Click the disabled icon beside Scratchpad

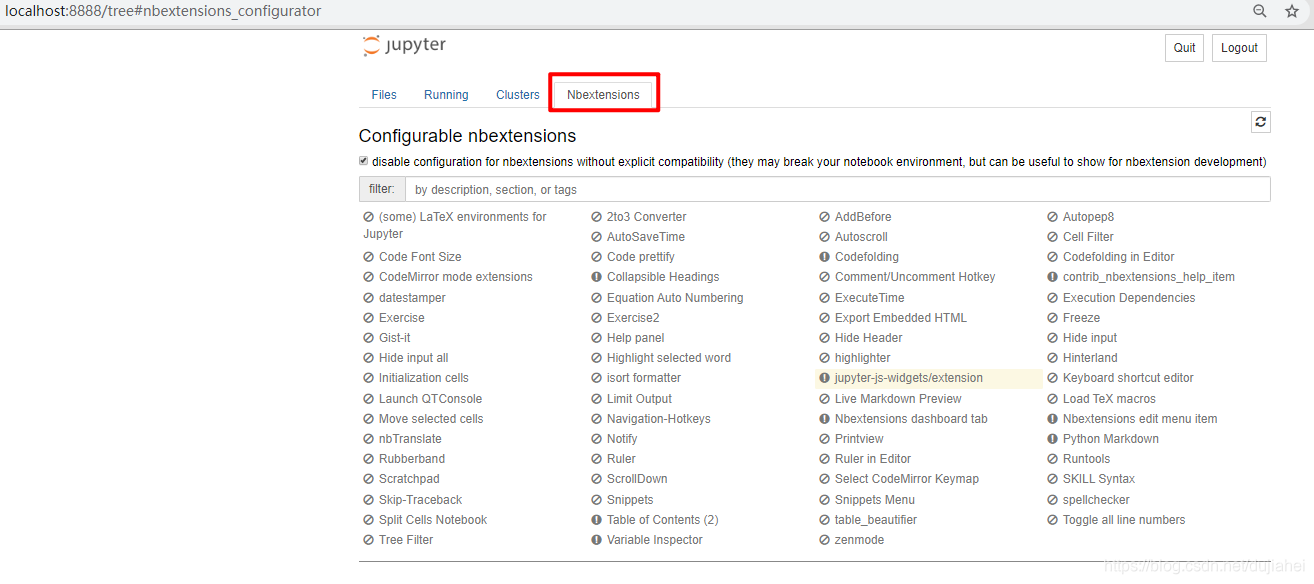[369, 479]
